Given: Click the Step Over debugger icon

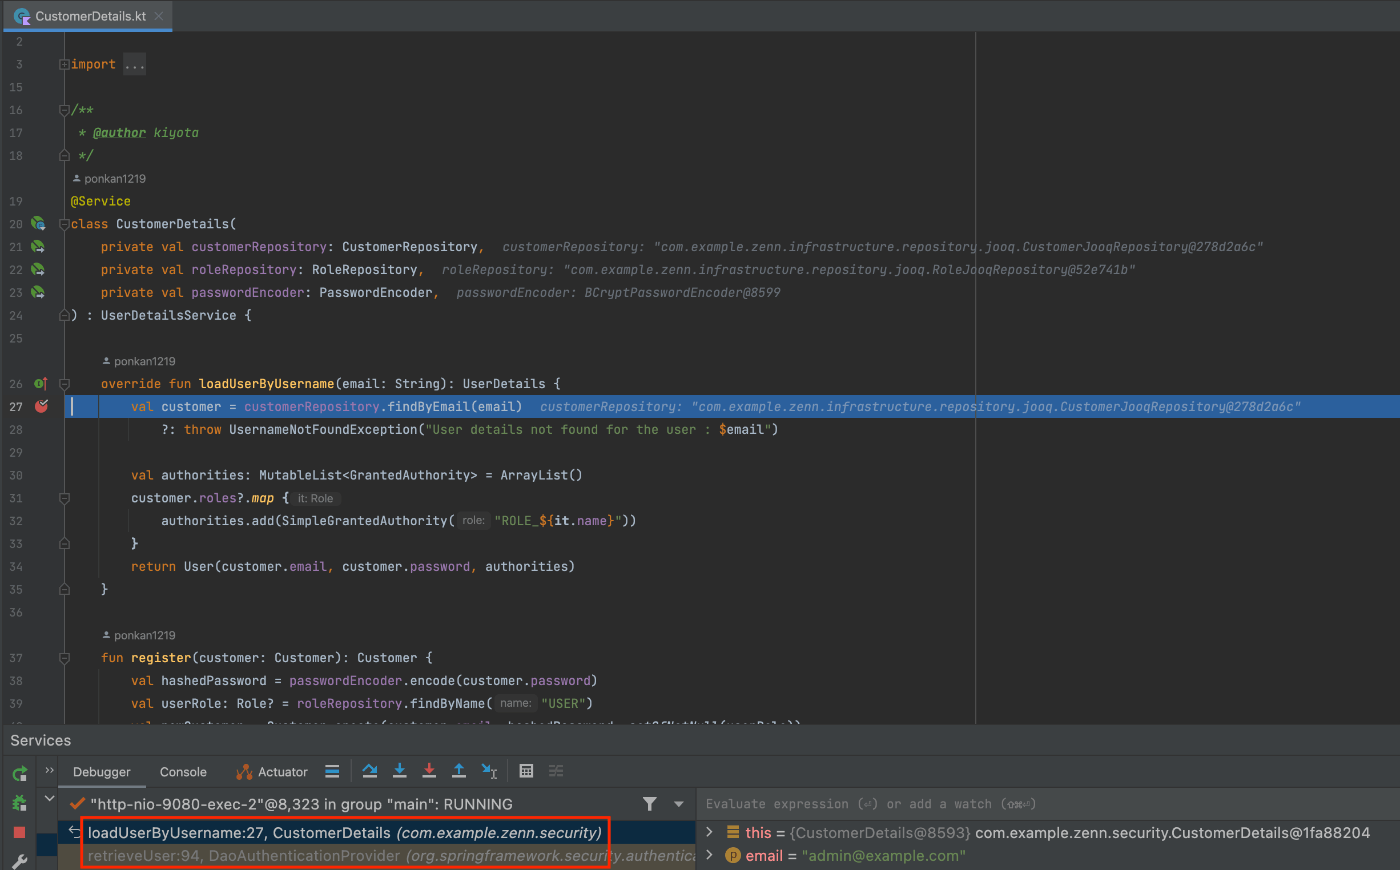Looking at the screenshot, I should 370,771.
